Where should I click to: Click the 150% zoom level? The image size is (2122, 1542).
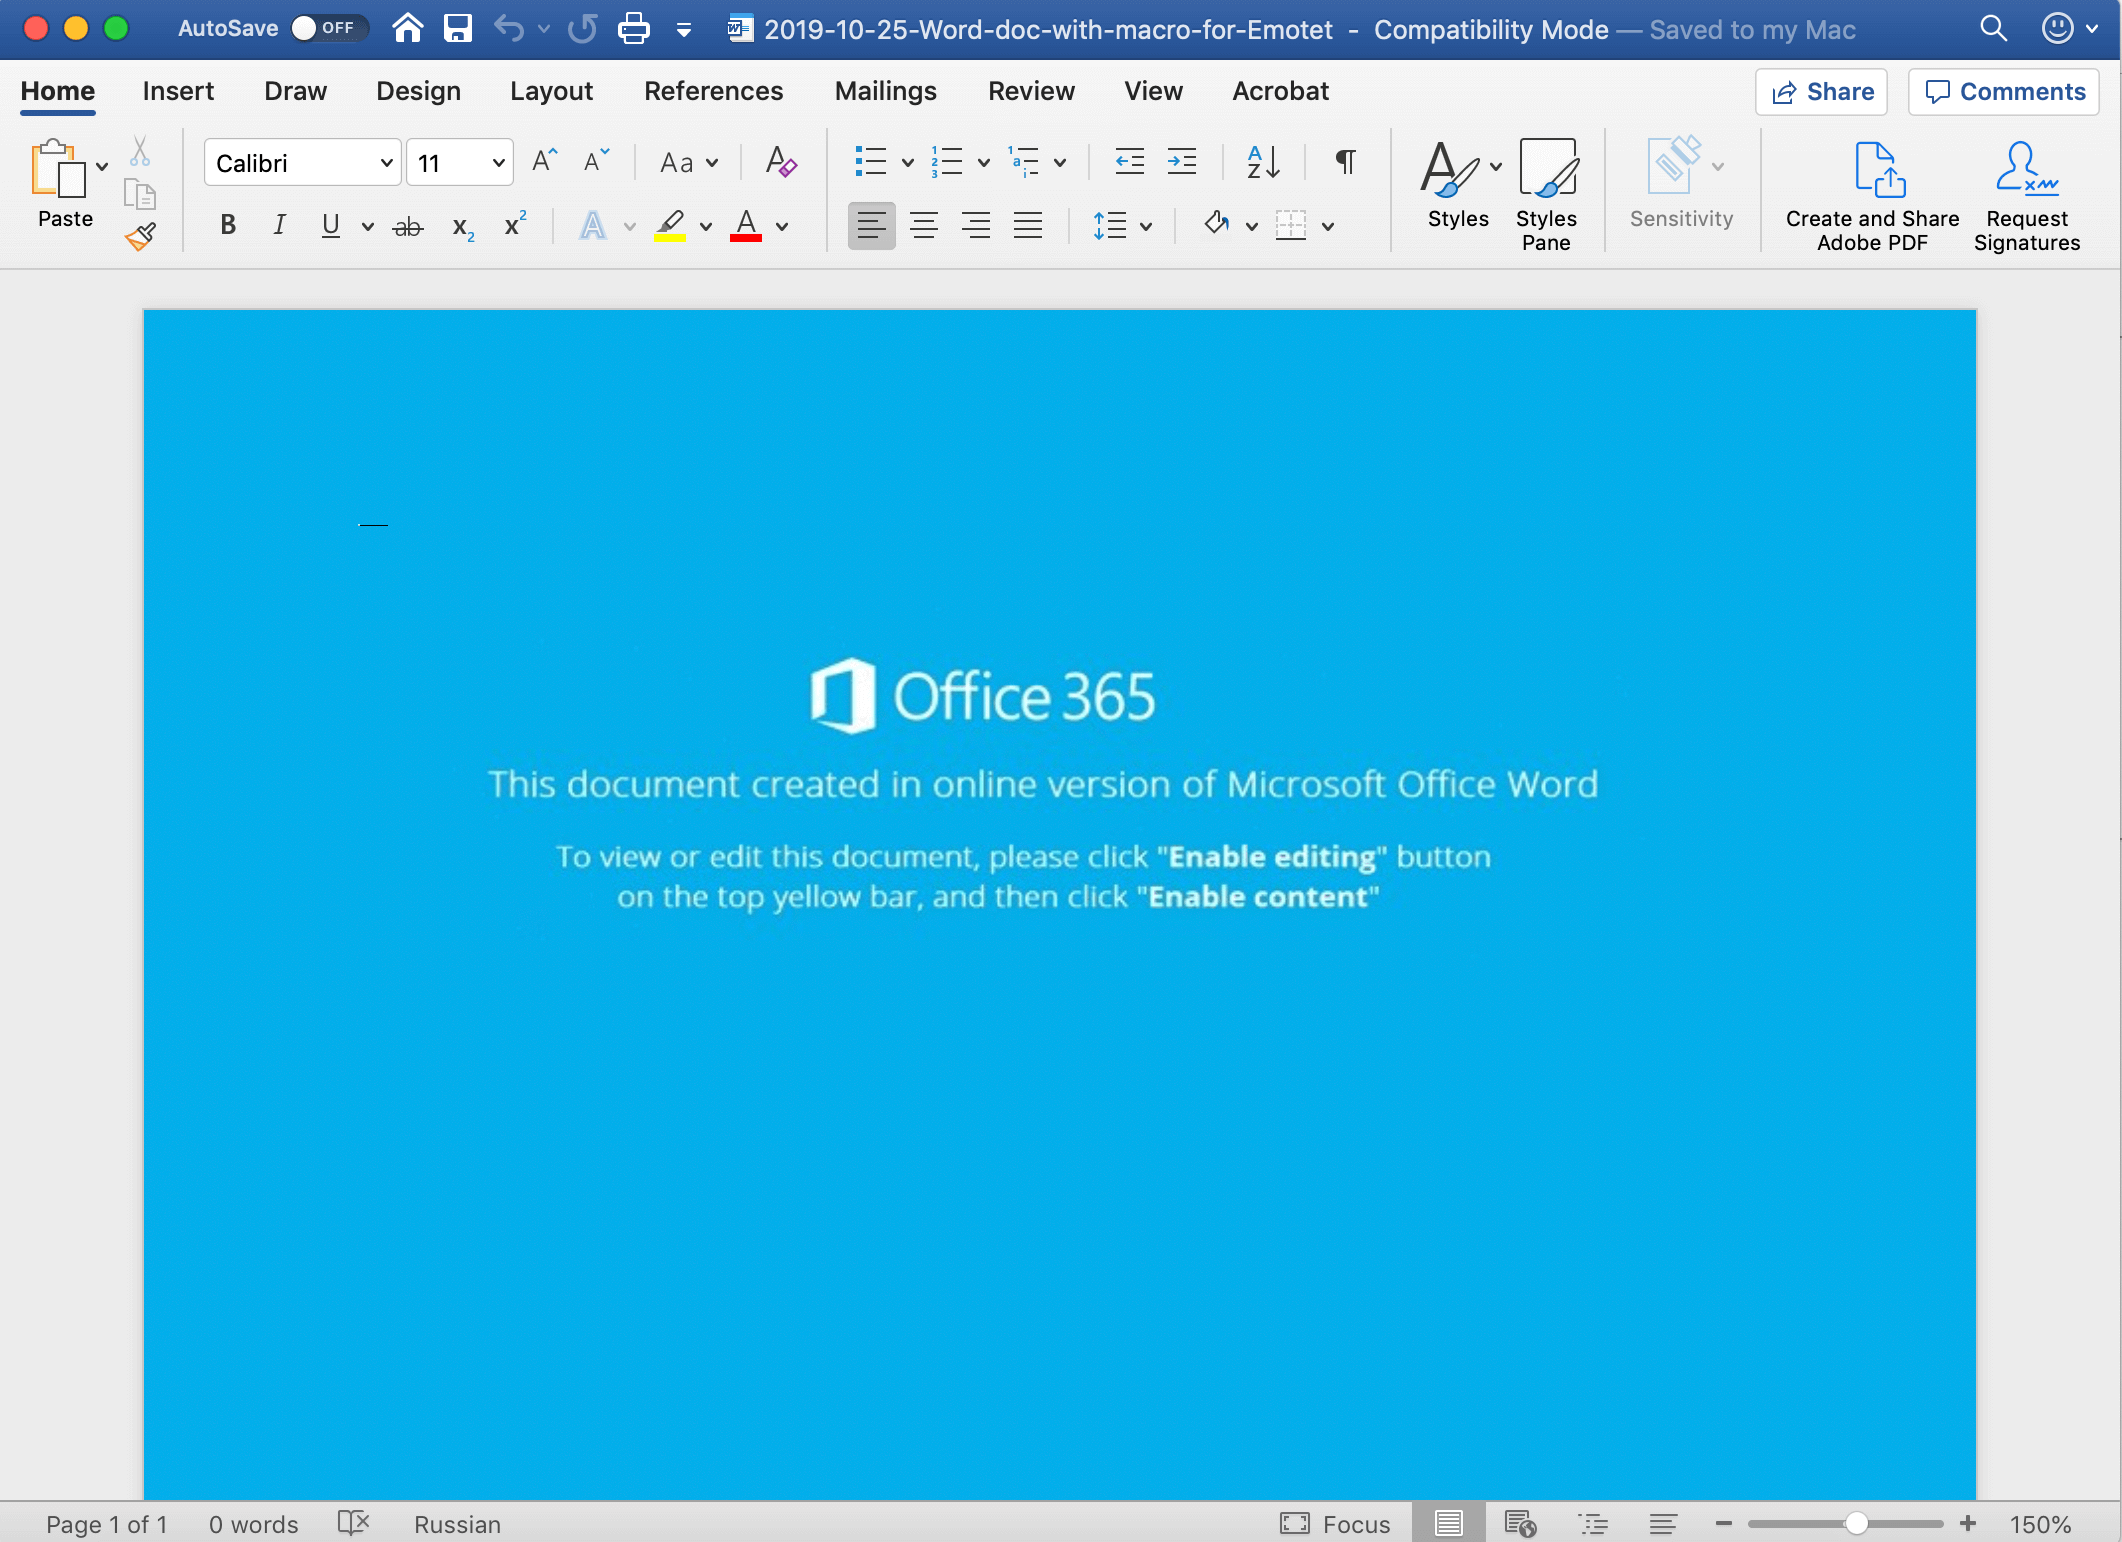coord(2040,1524)
